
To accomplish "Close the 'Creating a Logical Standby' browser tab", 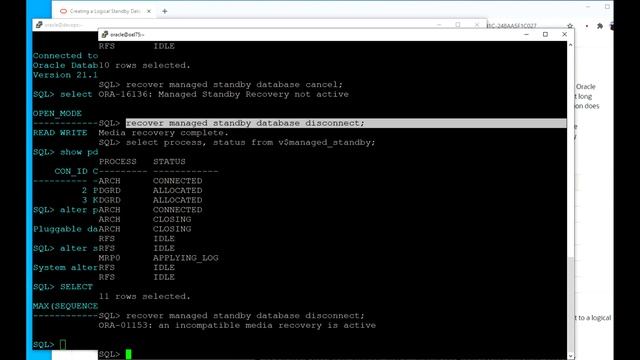I will click(x=149, y=11).
